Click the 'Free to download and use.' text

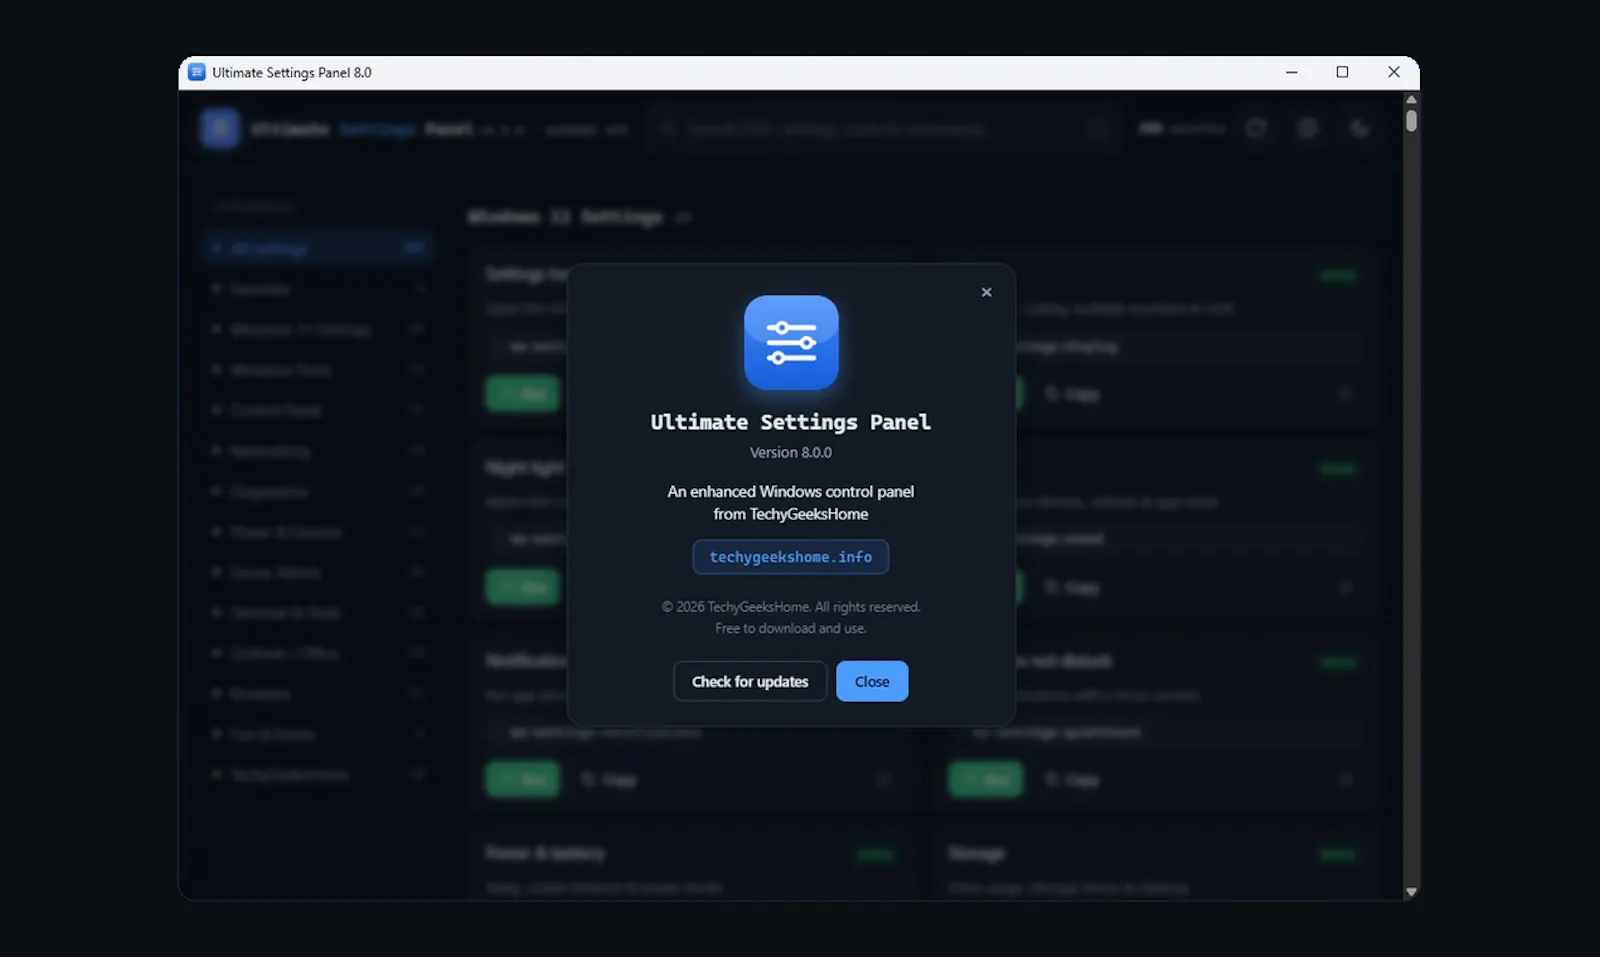[791, 628]
